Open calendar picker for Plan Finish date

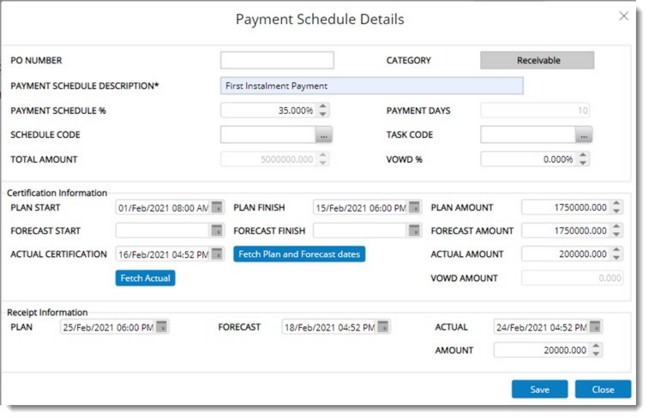click(414, 208)
